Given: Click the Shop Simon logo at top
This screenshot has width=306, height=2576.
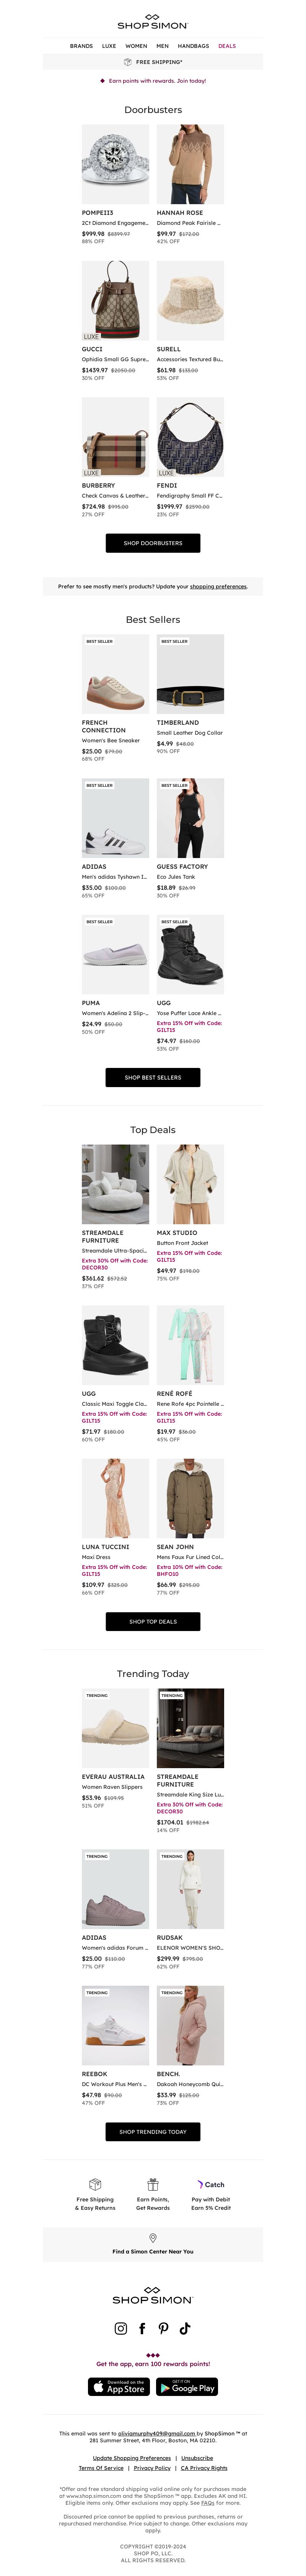Looking at the screenshot, I should point(153,21).
